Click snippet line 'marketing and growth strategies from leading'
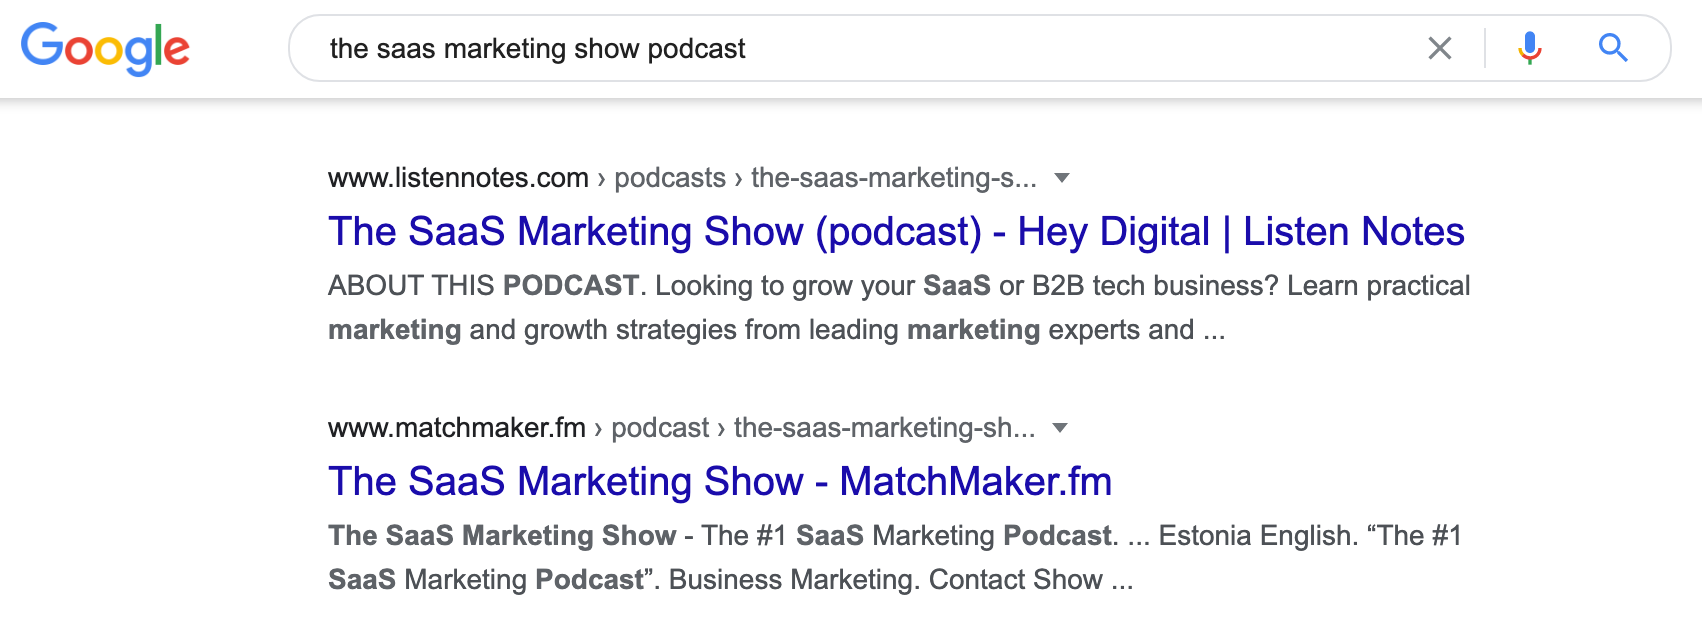 [613, 330]
